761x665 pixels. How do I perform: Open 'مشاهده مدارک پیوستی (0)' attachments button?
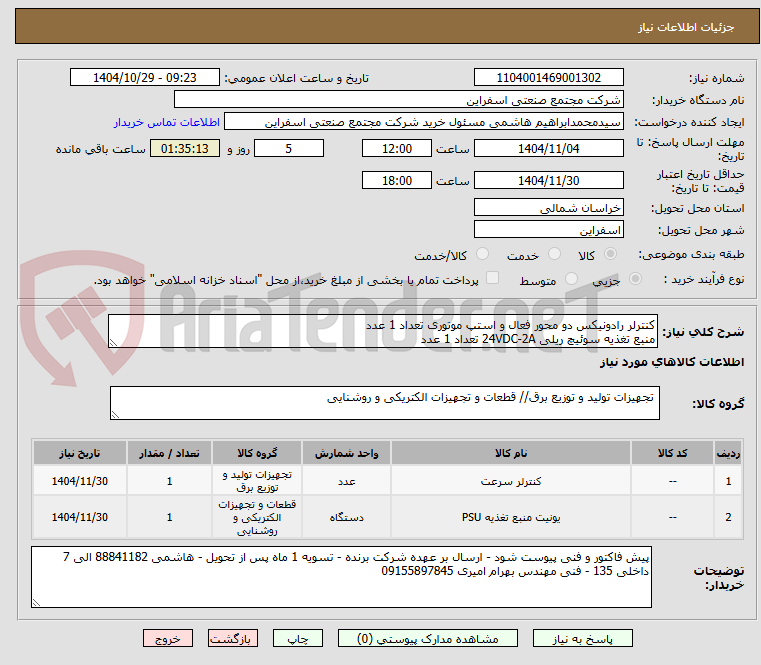[x=428, y=638]
